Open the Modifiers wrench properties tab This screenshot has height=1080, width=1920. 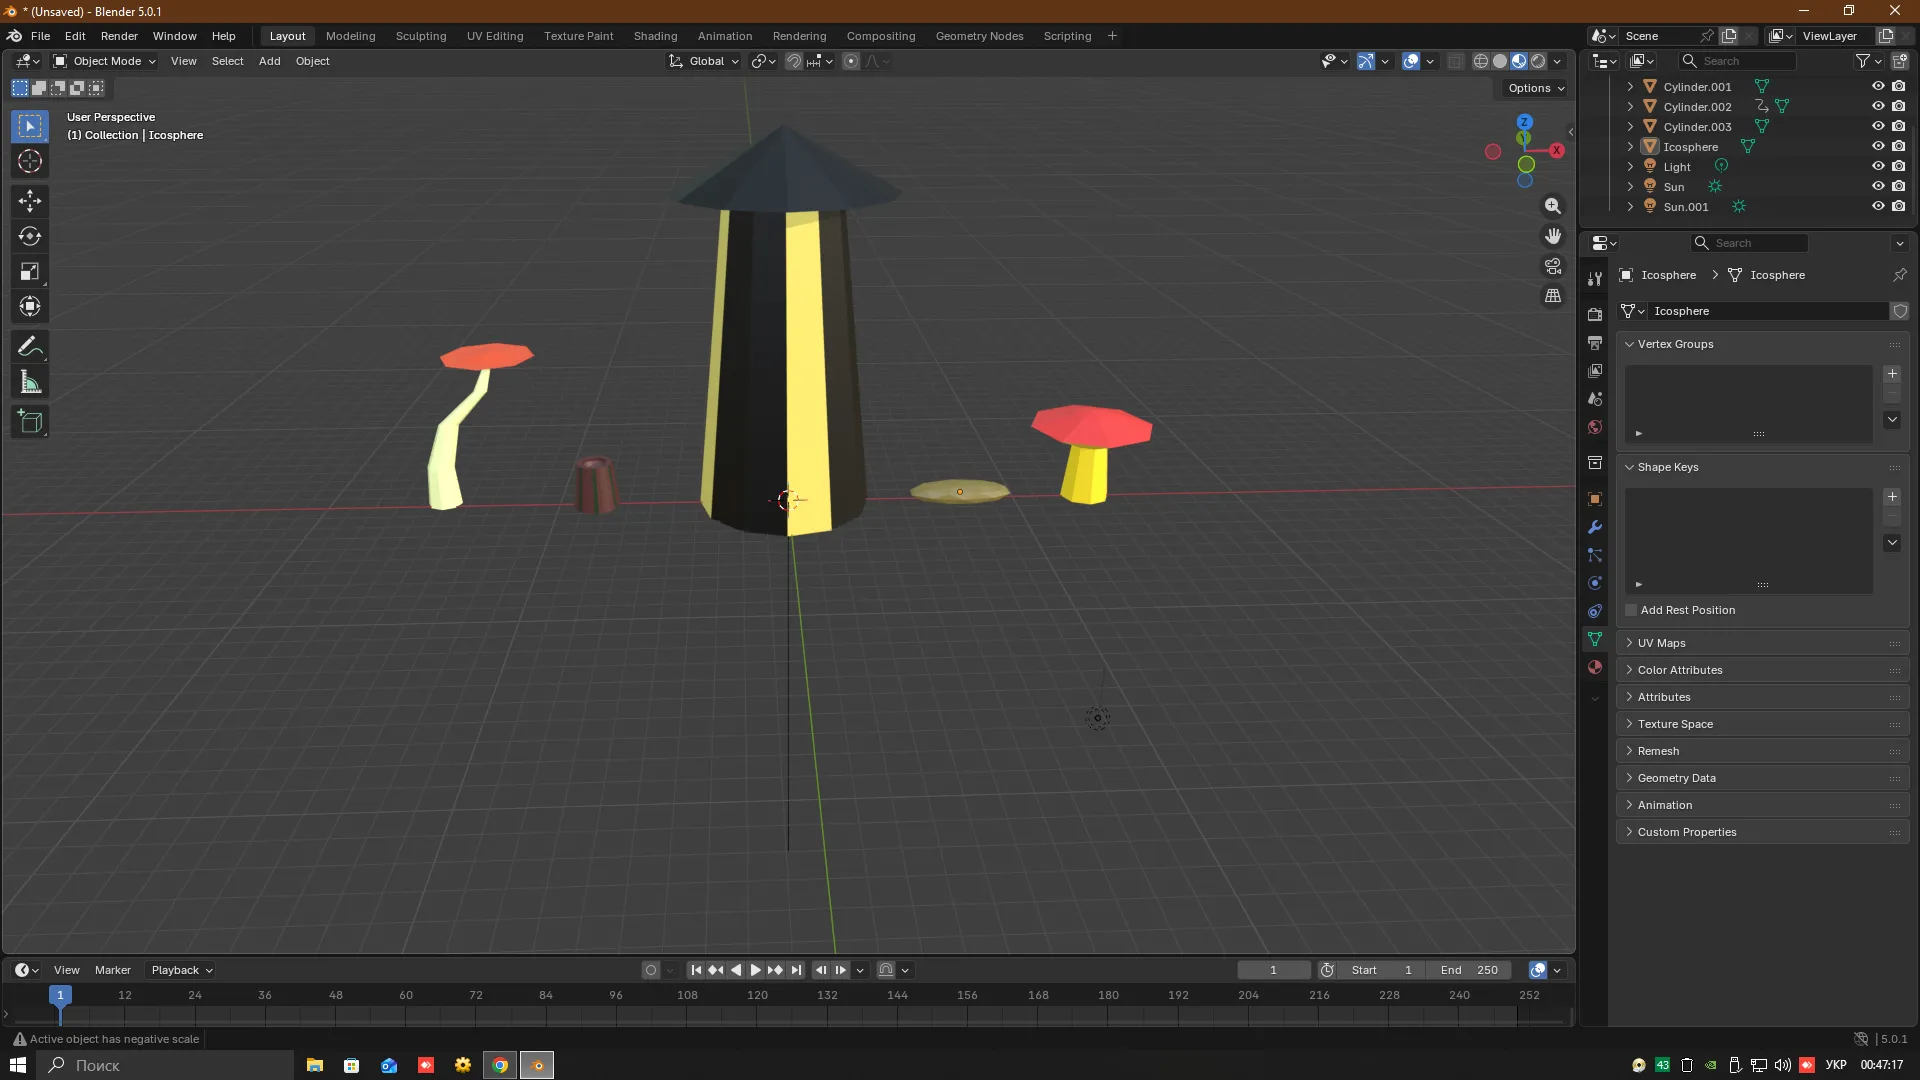pos(1595,527)
